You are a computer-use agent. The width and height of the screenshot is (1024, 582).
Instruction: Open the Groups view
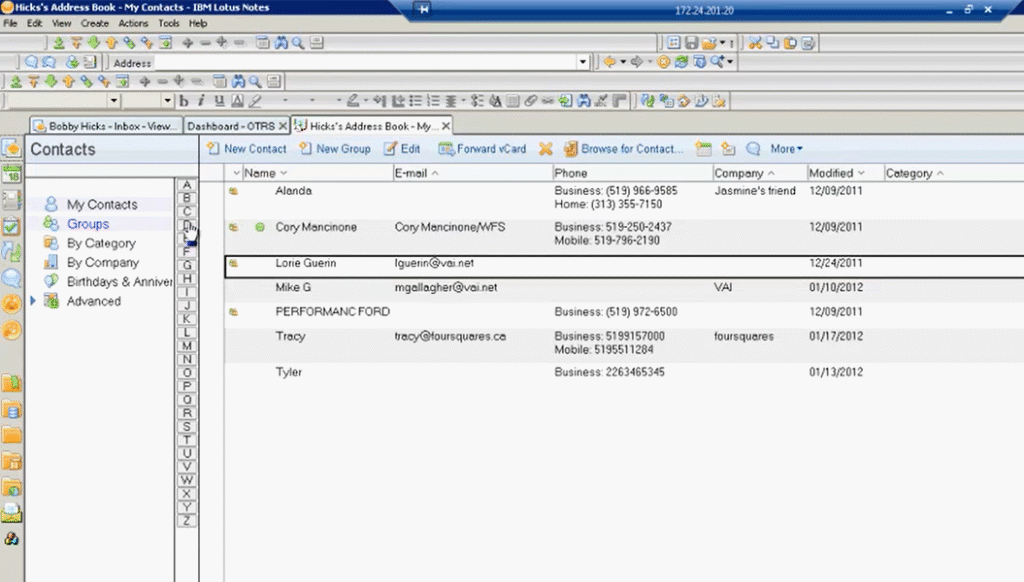click(88, 224)
